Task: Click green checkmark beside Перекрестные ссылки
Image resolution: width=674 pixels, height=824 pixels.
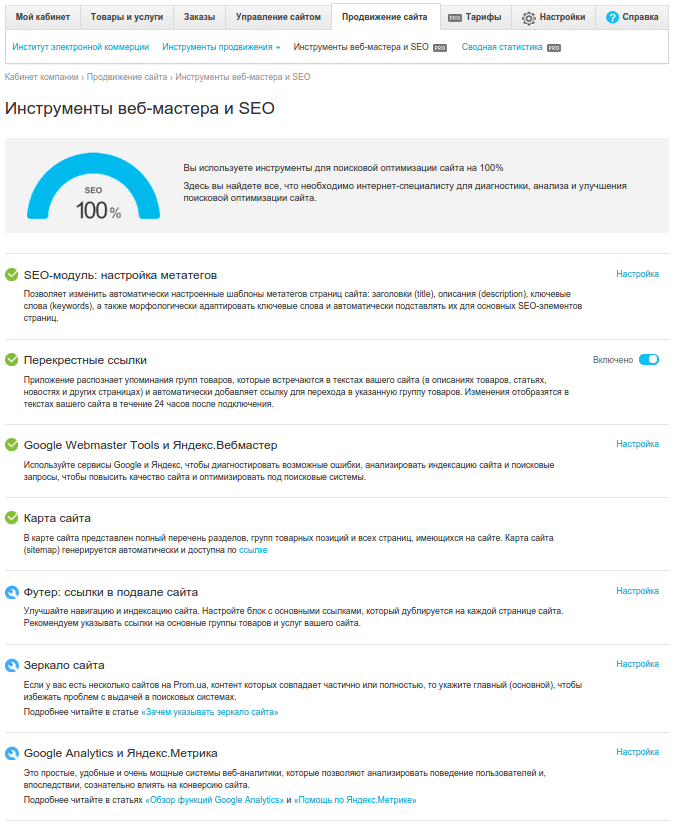Action: click(12, 359)
